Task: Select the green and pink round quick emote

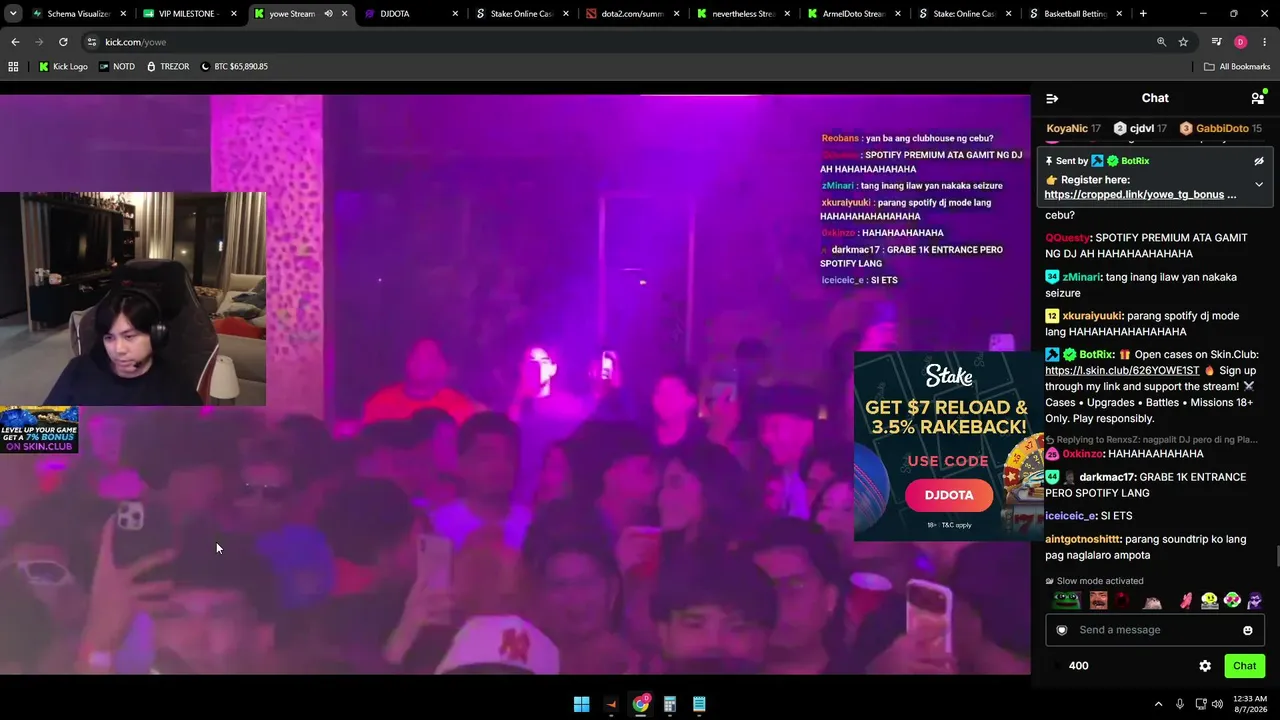Action: tap(1232, 601)
